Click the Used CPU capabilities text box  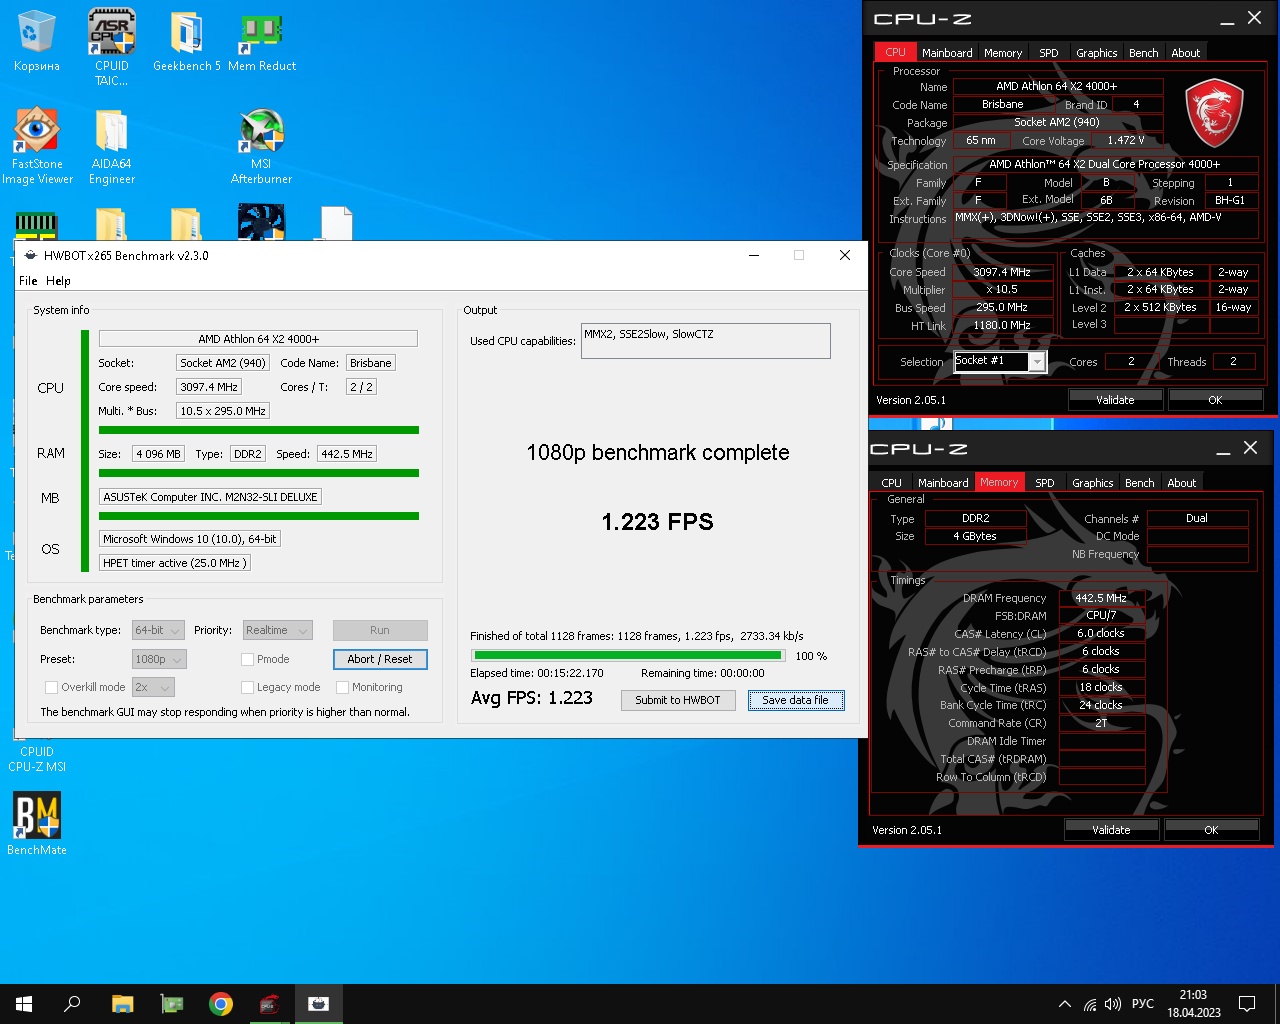(x=706, y=341)
